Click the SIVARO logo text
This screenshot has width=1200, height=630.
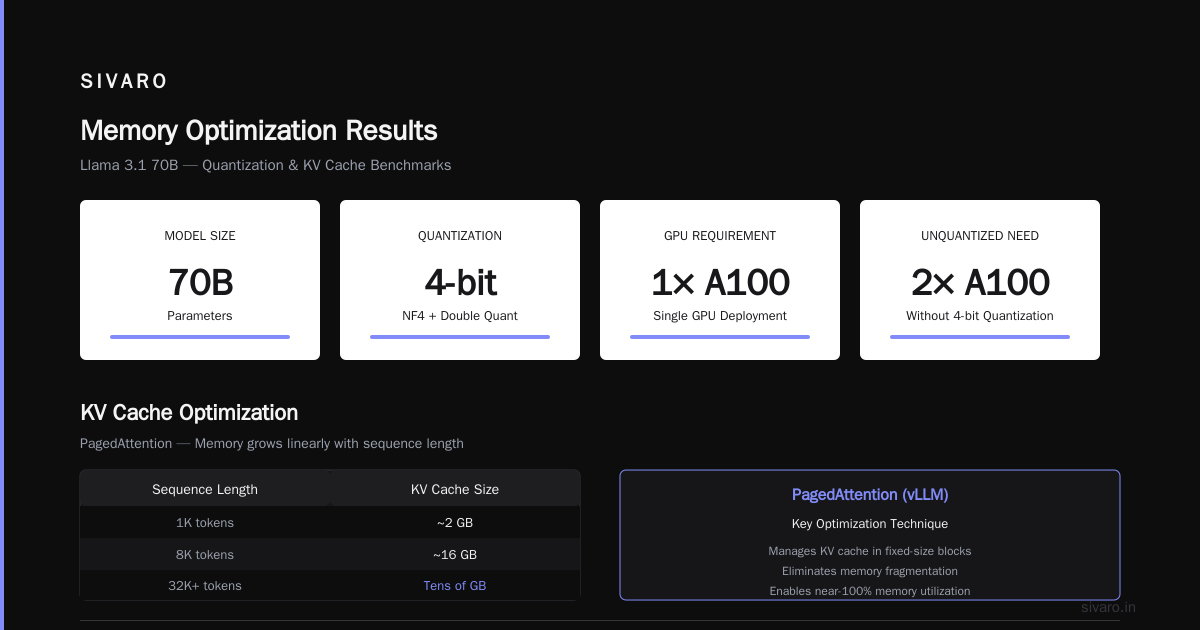point(124,82)
